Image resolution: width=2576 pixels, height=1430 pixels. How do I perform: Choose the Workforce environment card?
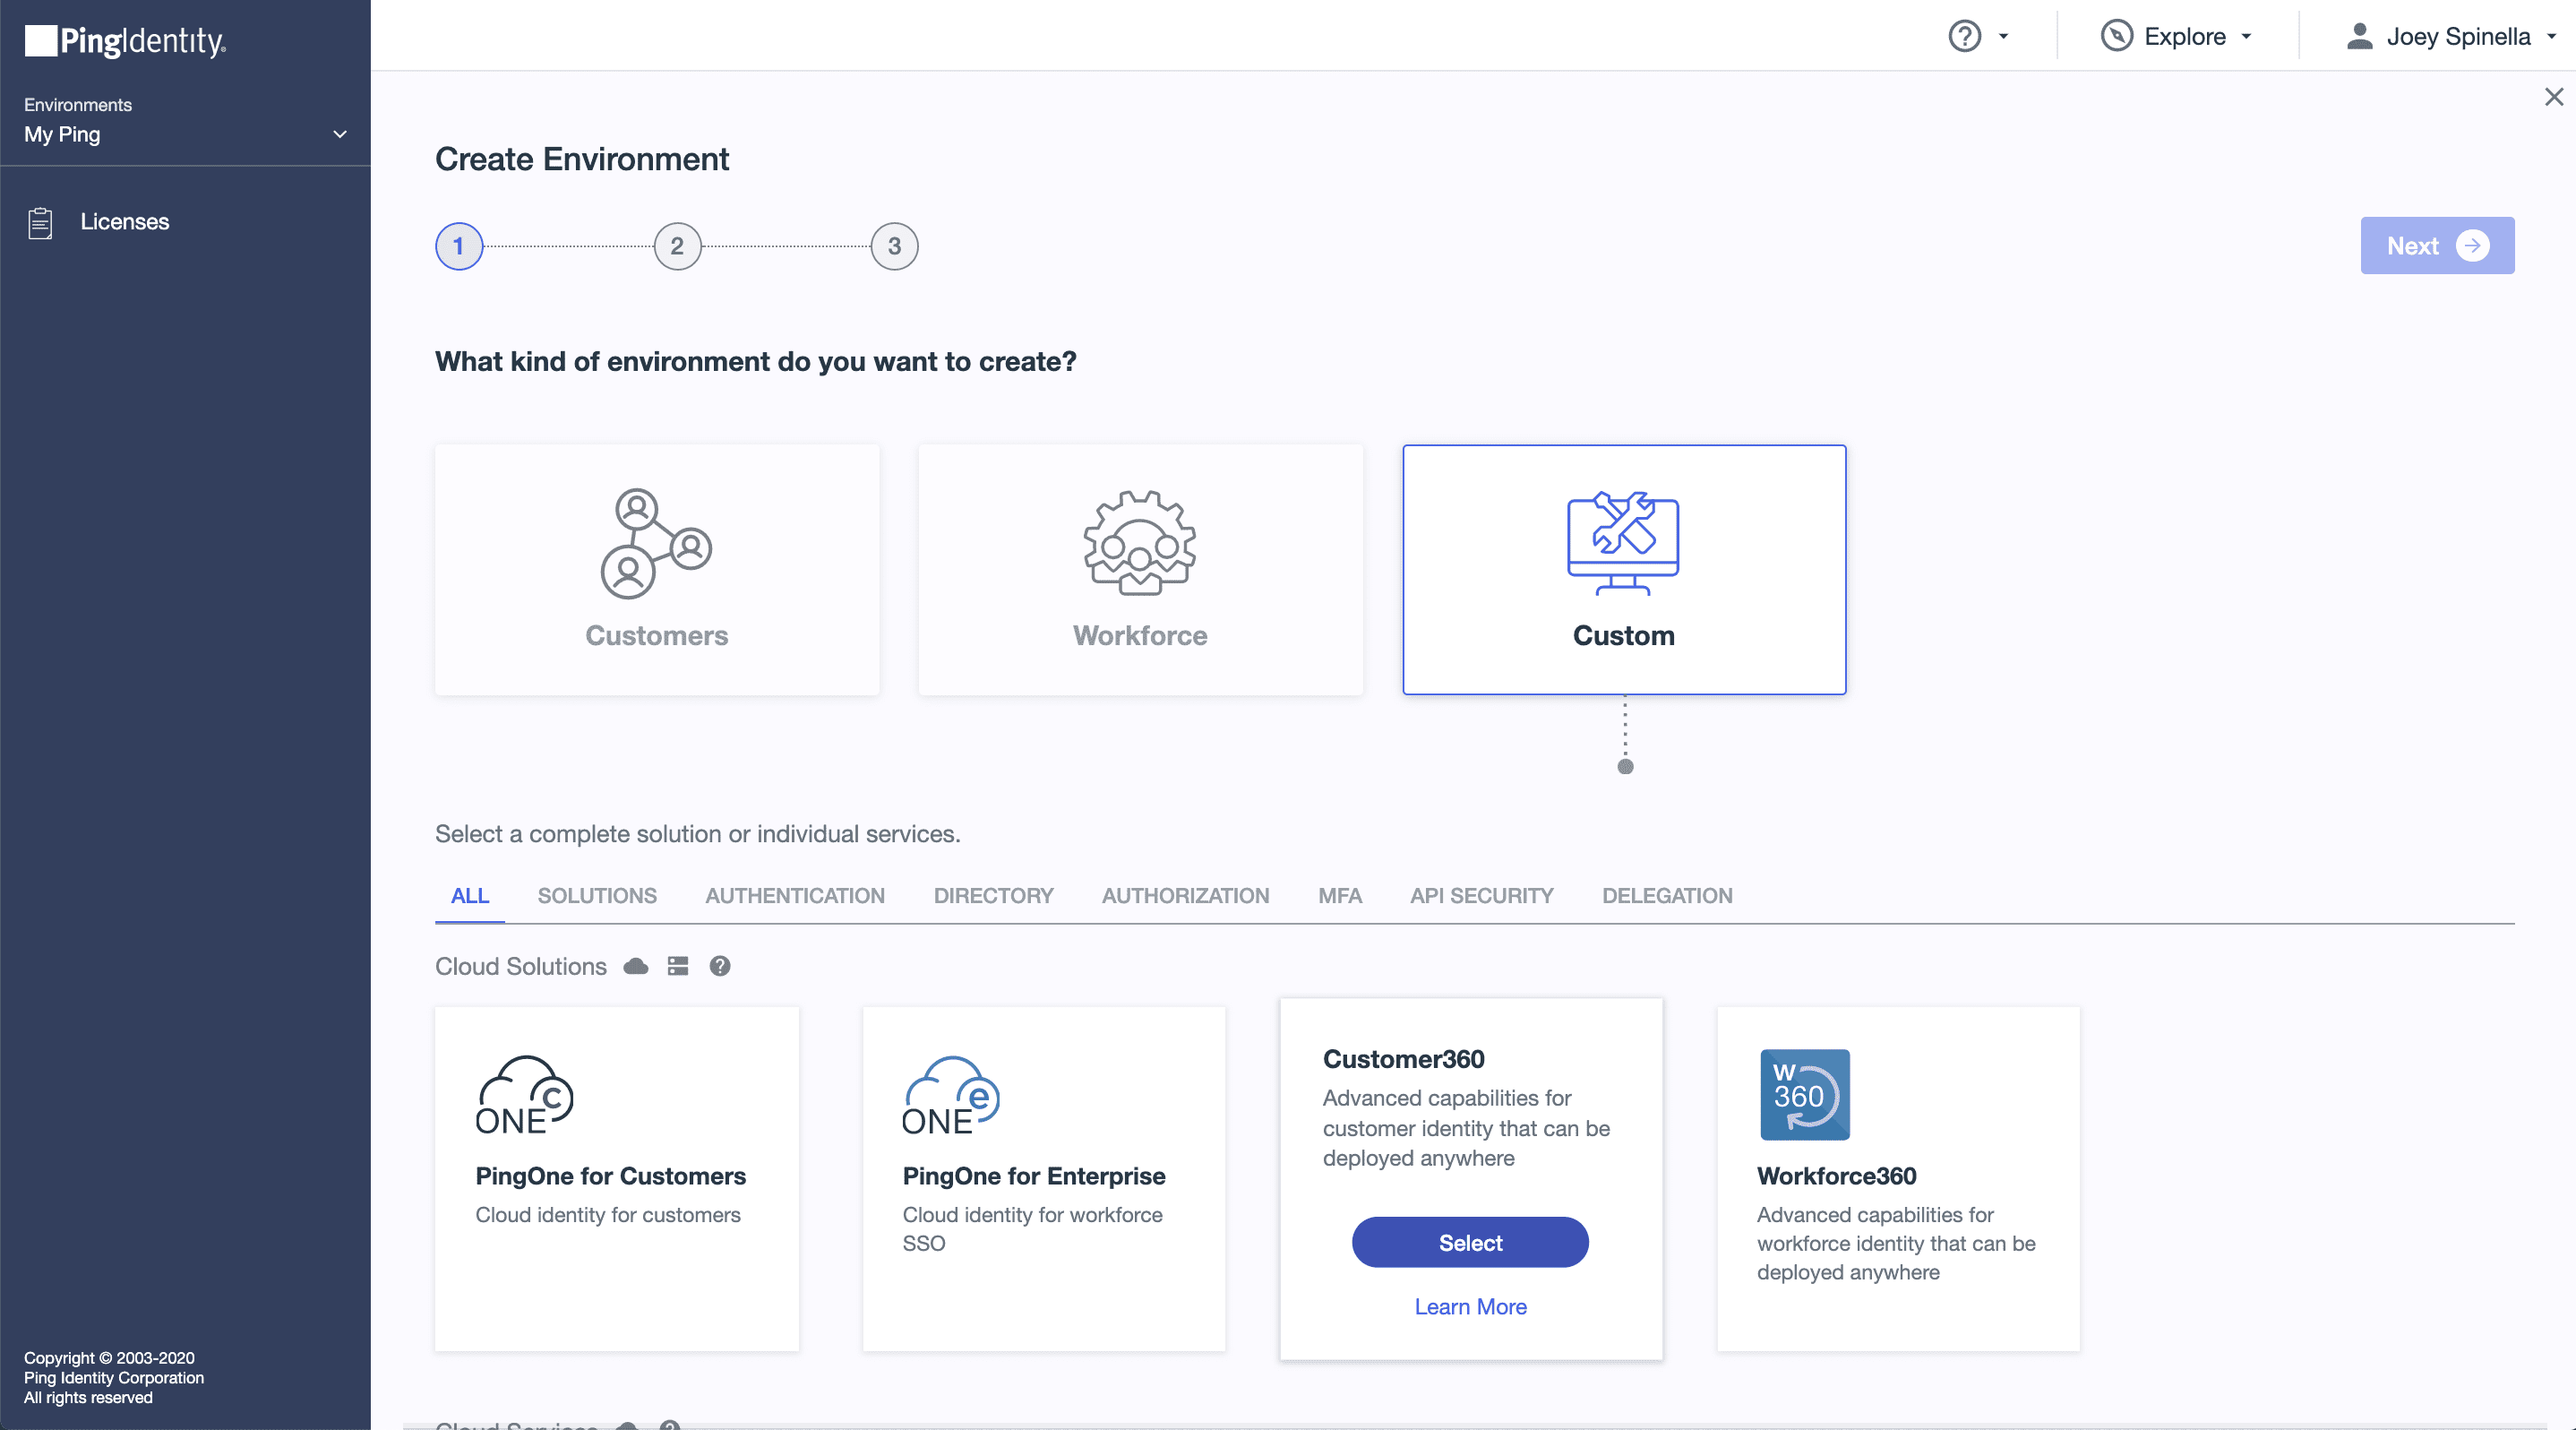[x=1140, y=570]
